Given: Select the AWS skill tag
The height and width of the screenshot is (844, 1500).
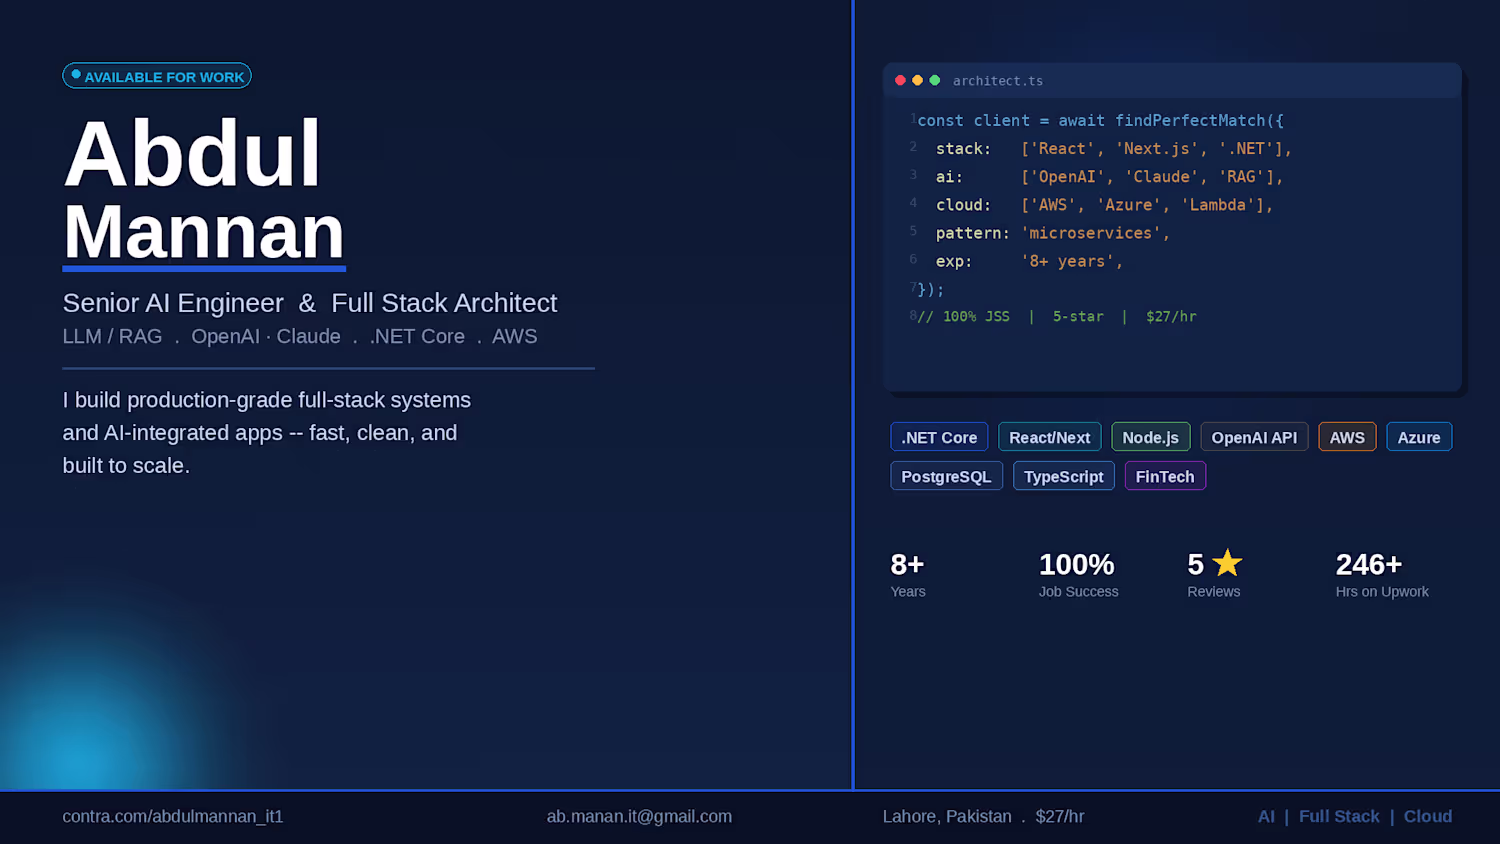Looking at the screenshot, I should (x=1347, y=437).
